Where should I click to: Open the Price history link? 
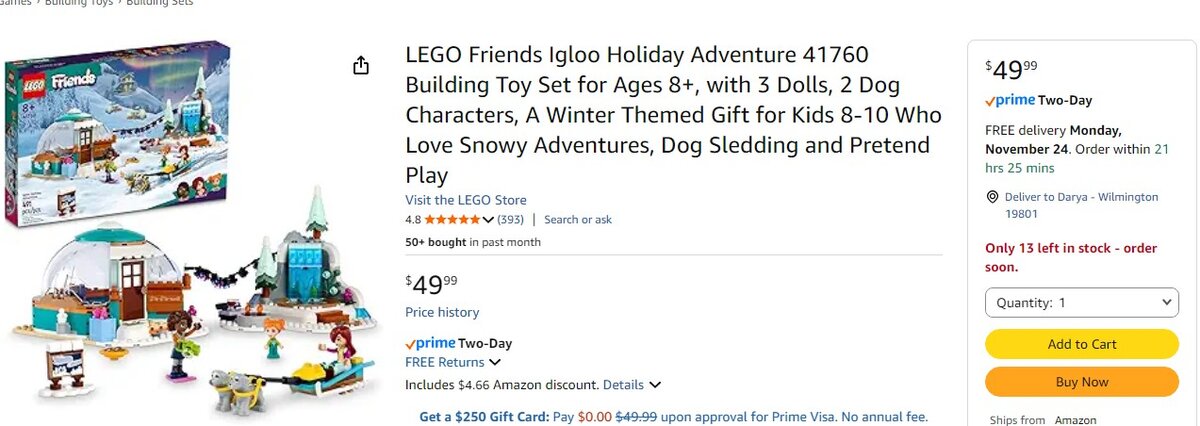pos(441,312)
